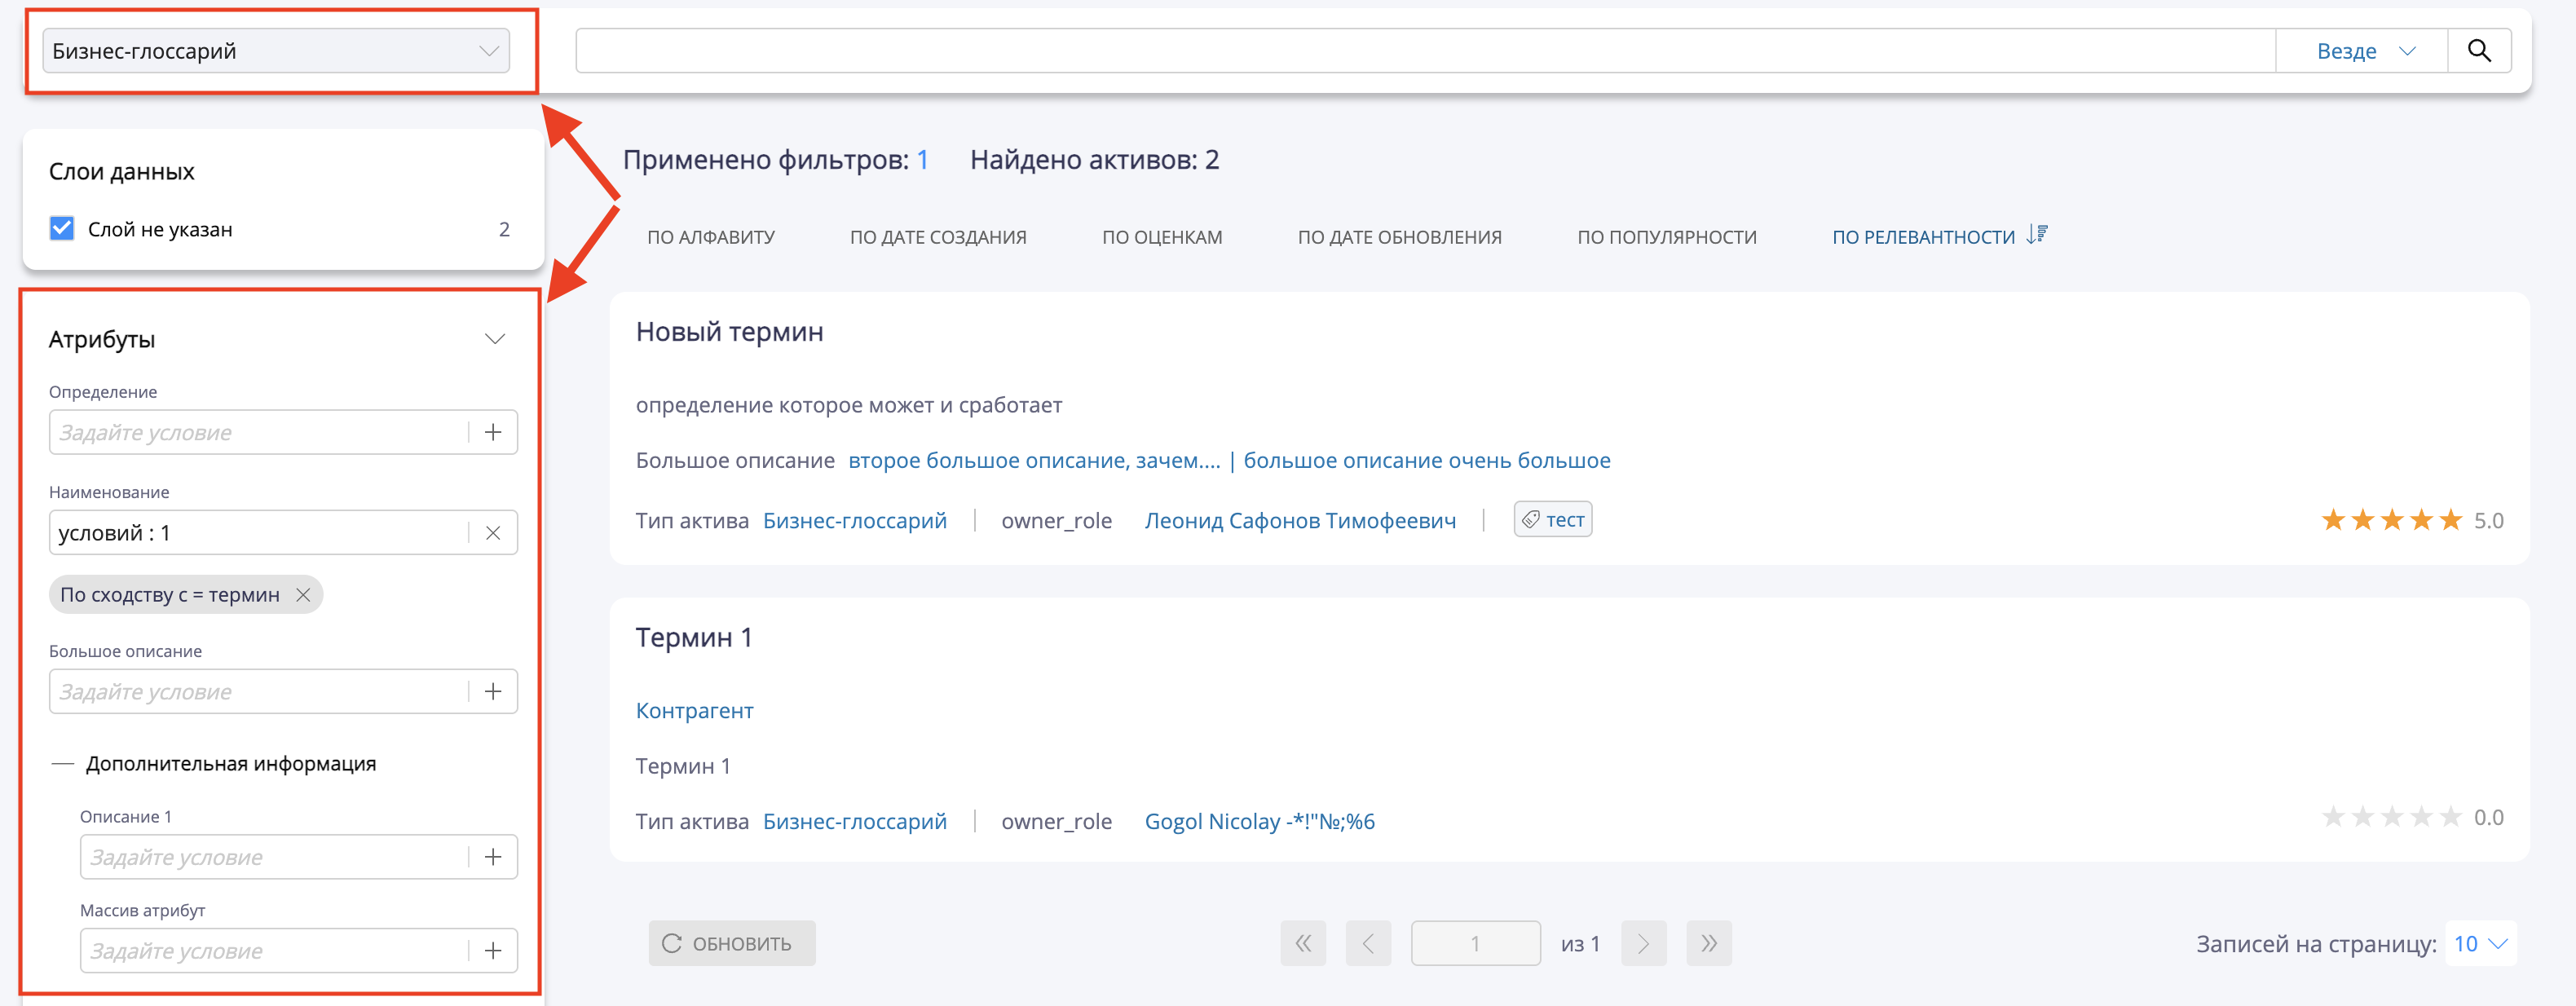The image size is (2576, 1006).
Task: Clear Наименование field with X icon
Action: pos(493,533)
